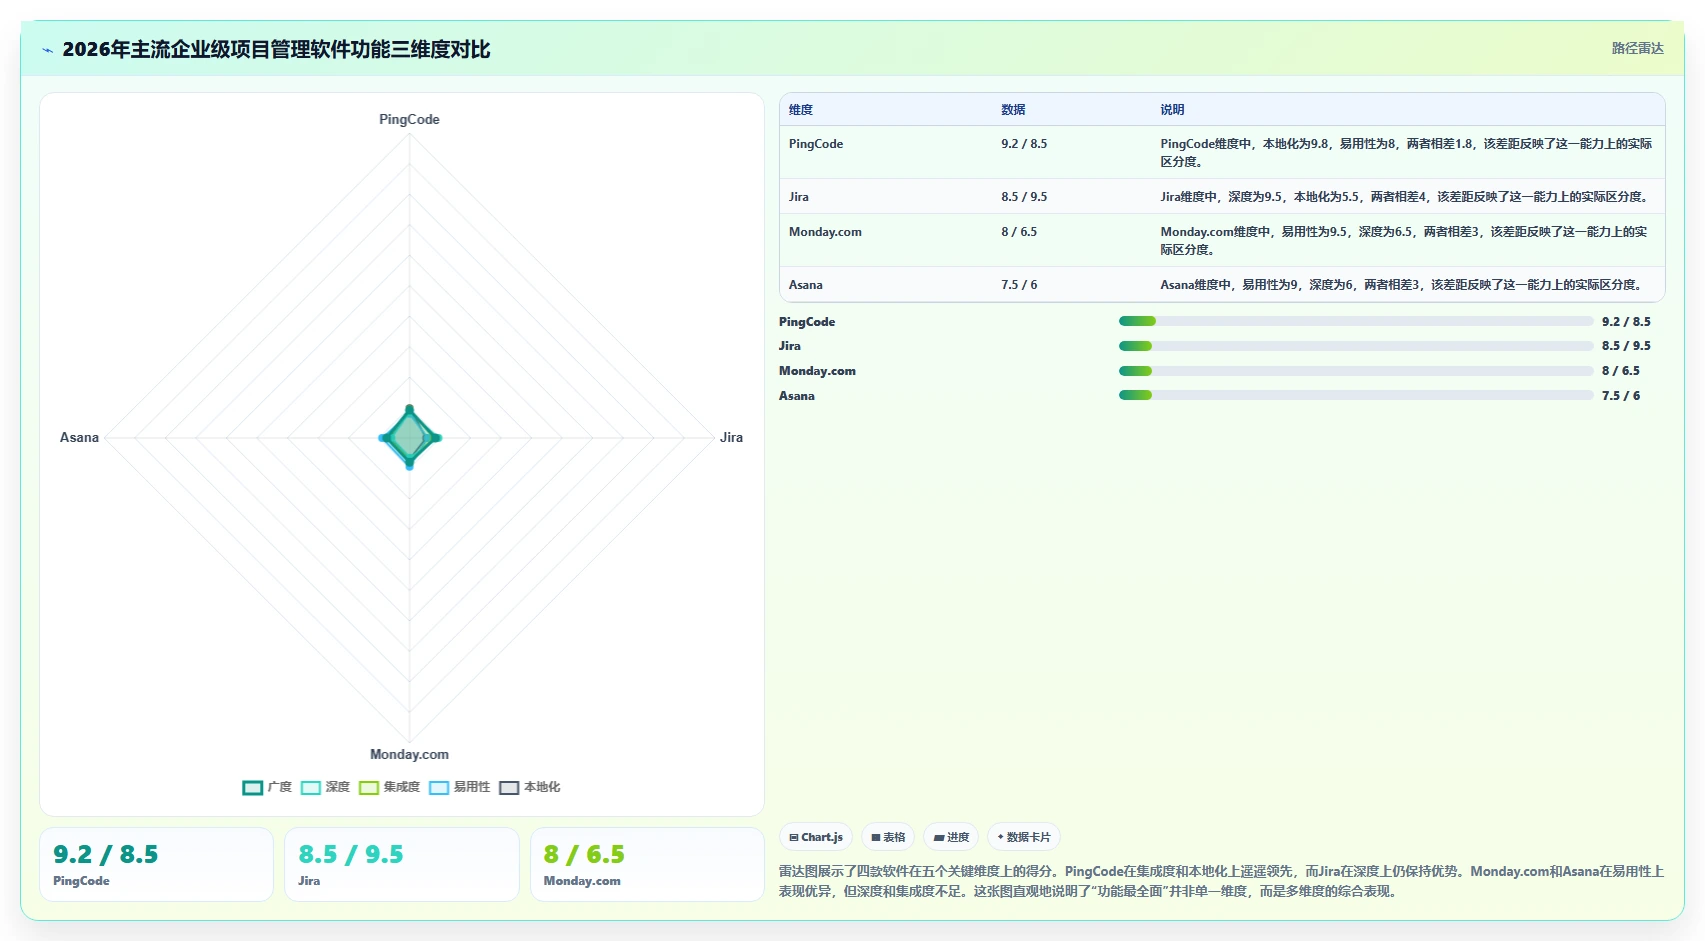Click the PingCode cell in the table
The height and width of the screenshot is (941, 1705).
click(x=816, y=144)
